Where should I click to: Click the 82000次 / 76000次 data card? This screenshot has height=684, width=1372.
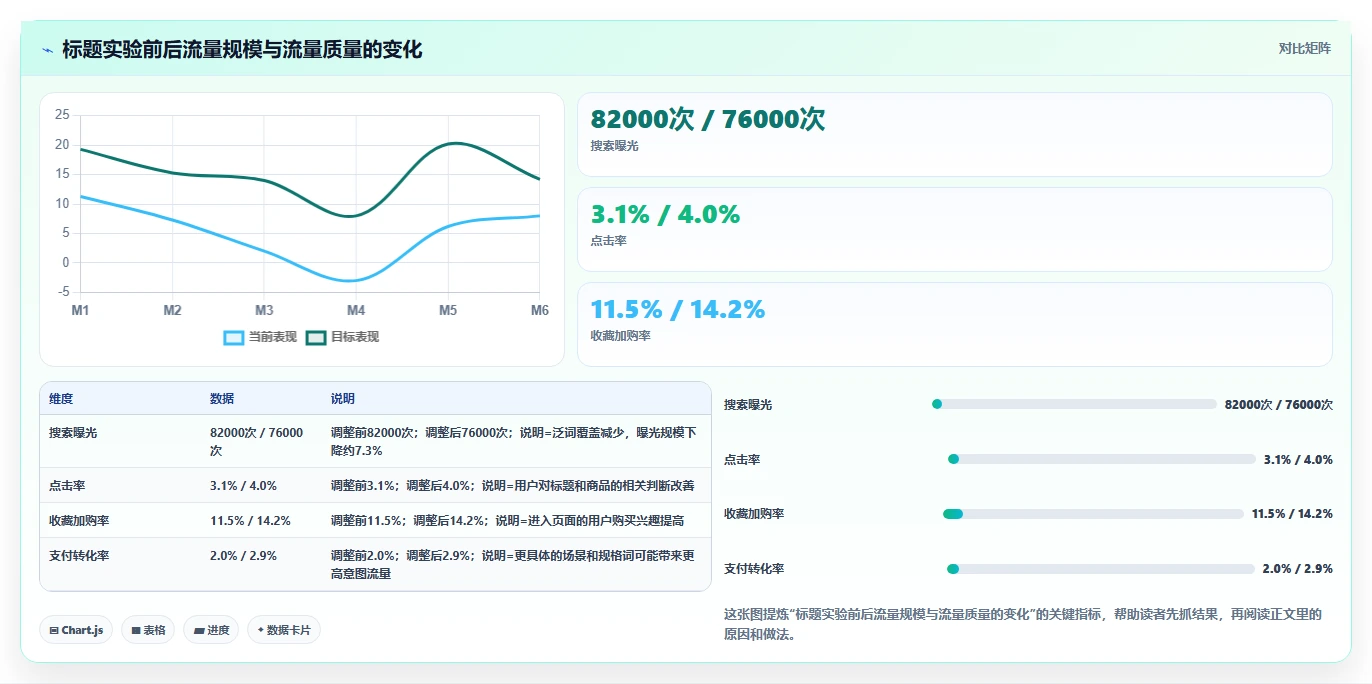pos(955,135)
